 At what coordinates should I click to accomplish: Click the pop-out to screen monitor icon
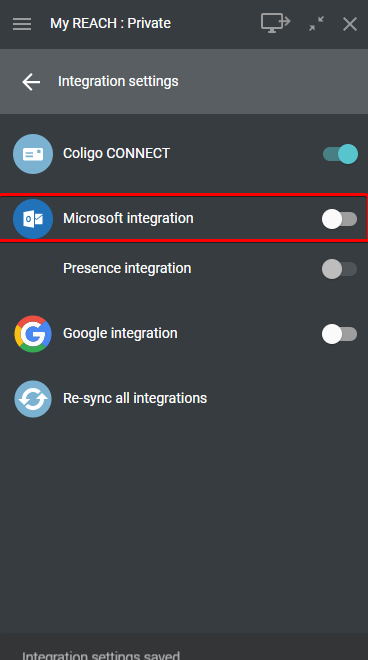click(275, 23)
